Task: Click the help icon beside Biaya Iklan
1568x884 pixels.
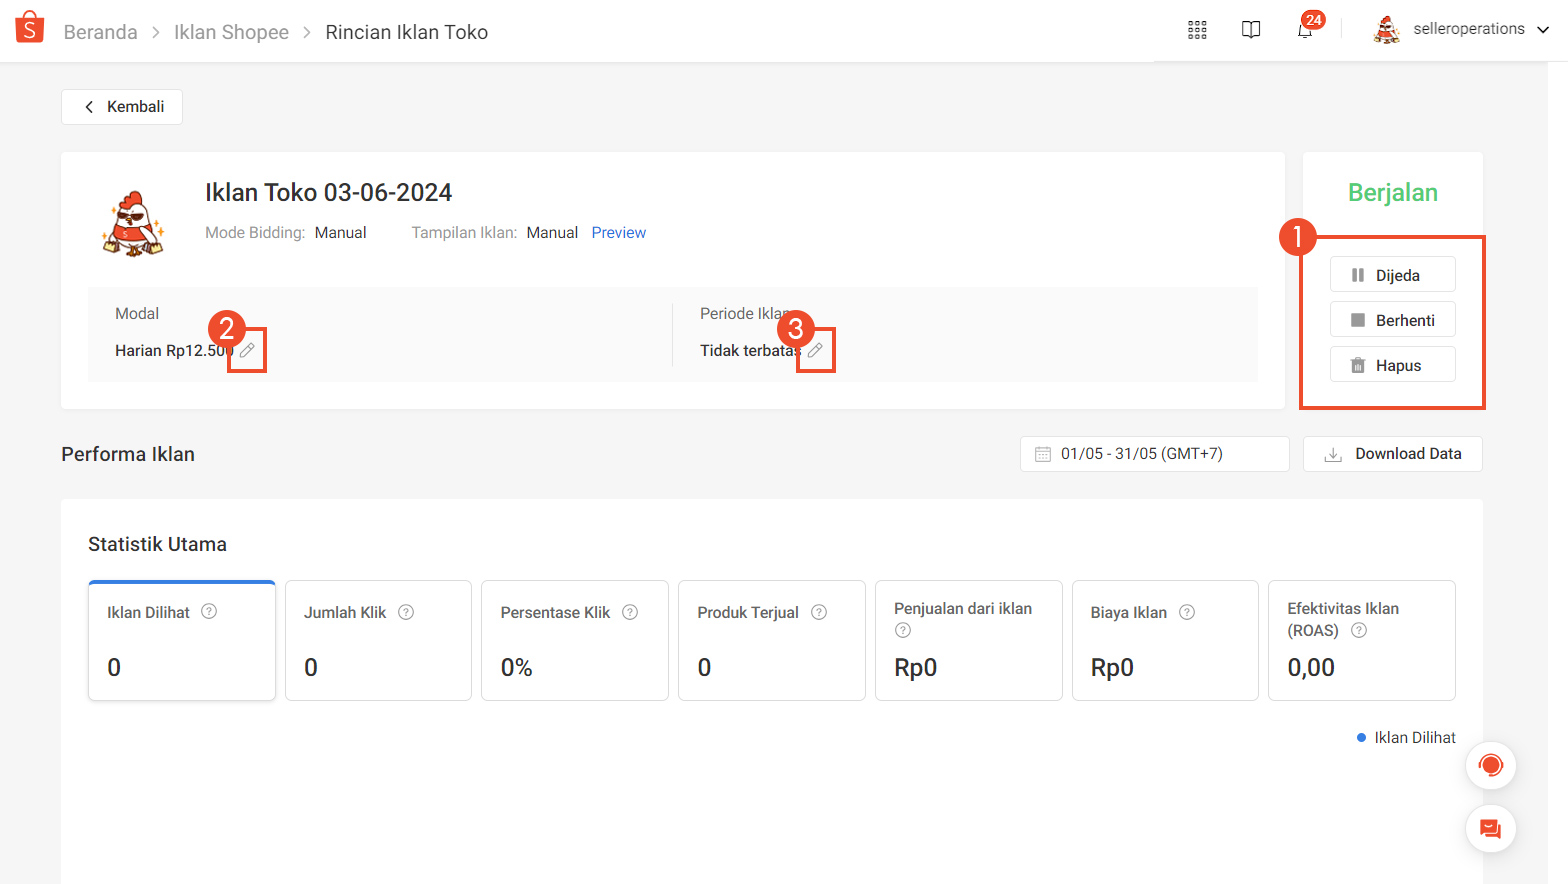Action: click(x=1187, y=612)
